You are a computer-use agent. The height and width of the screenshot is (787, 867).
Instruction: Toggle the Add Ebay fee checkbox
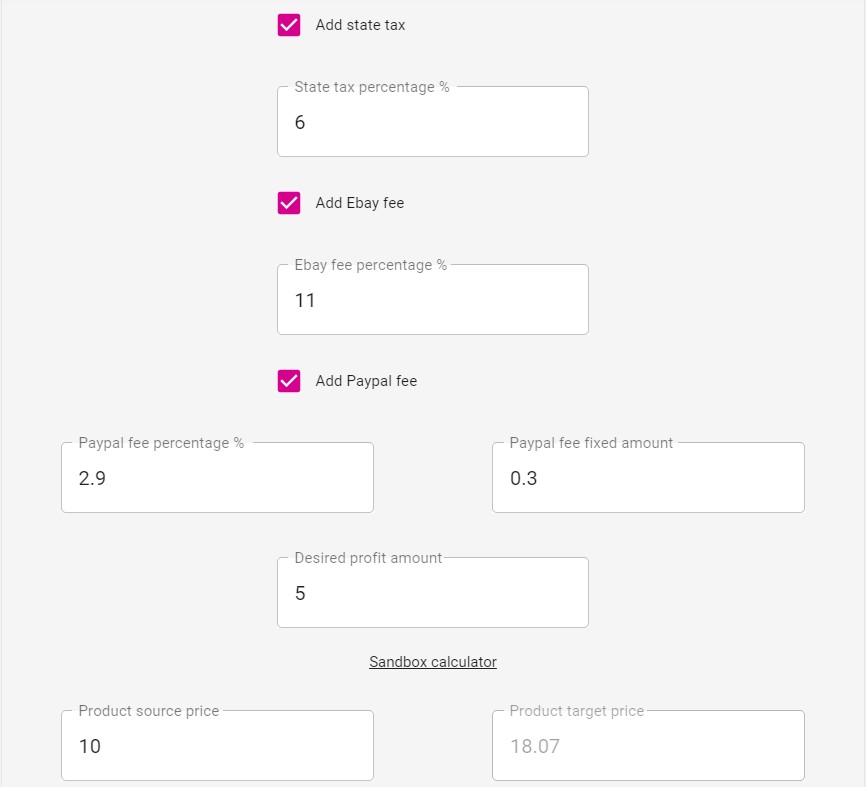(x=289, y=203)
